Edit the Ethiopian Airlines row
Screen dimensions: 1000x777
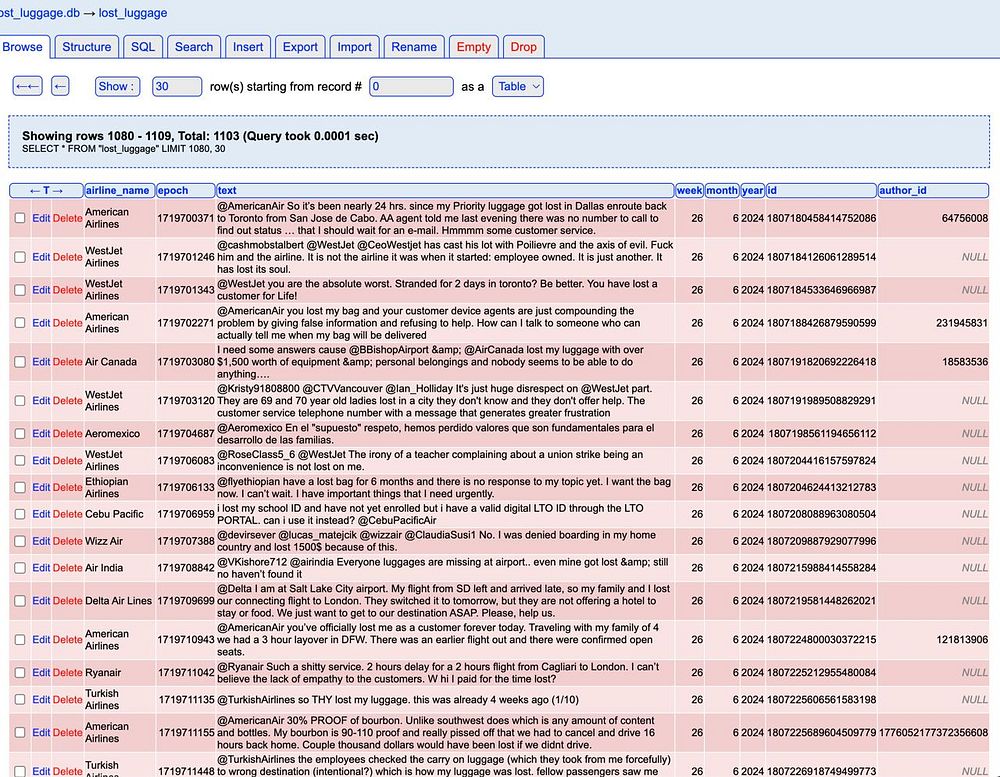pyautogui.click(x=41, y=487)
